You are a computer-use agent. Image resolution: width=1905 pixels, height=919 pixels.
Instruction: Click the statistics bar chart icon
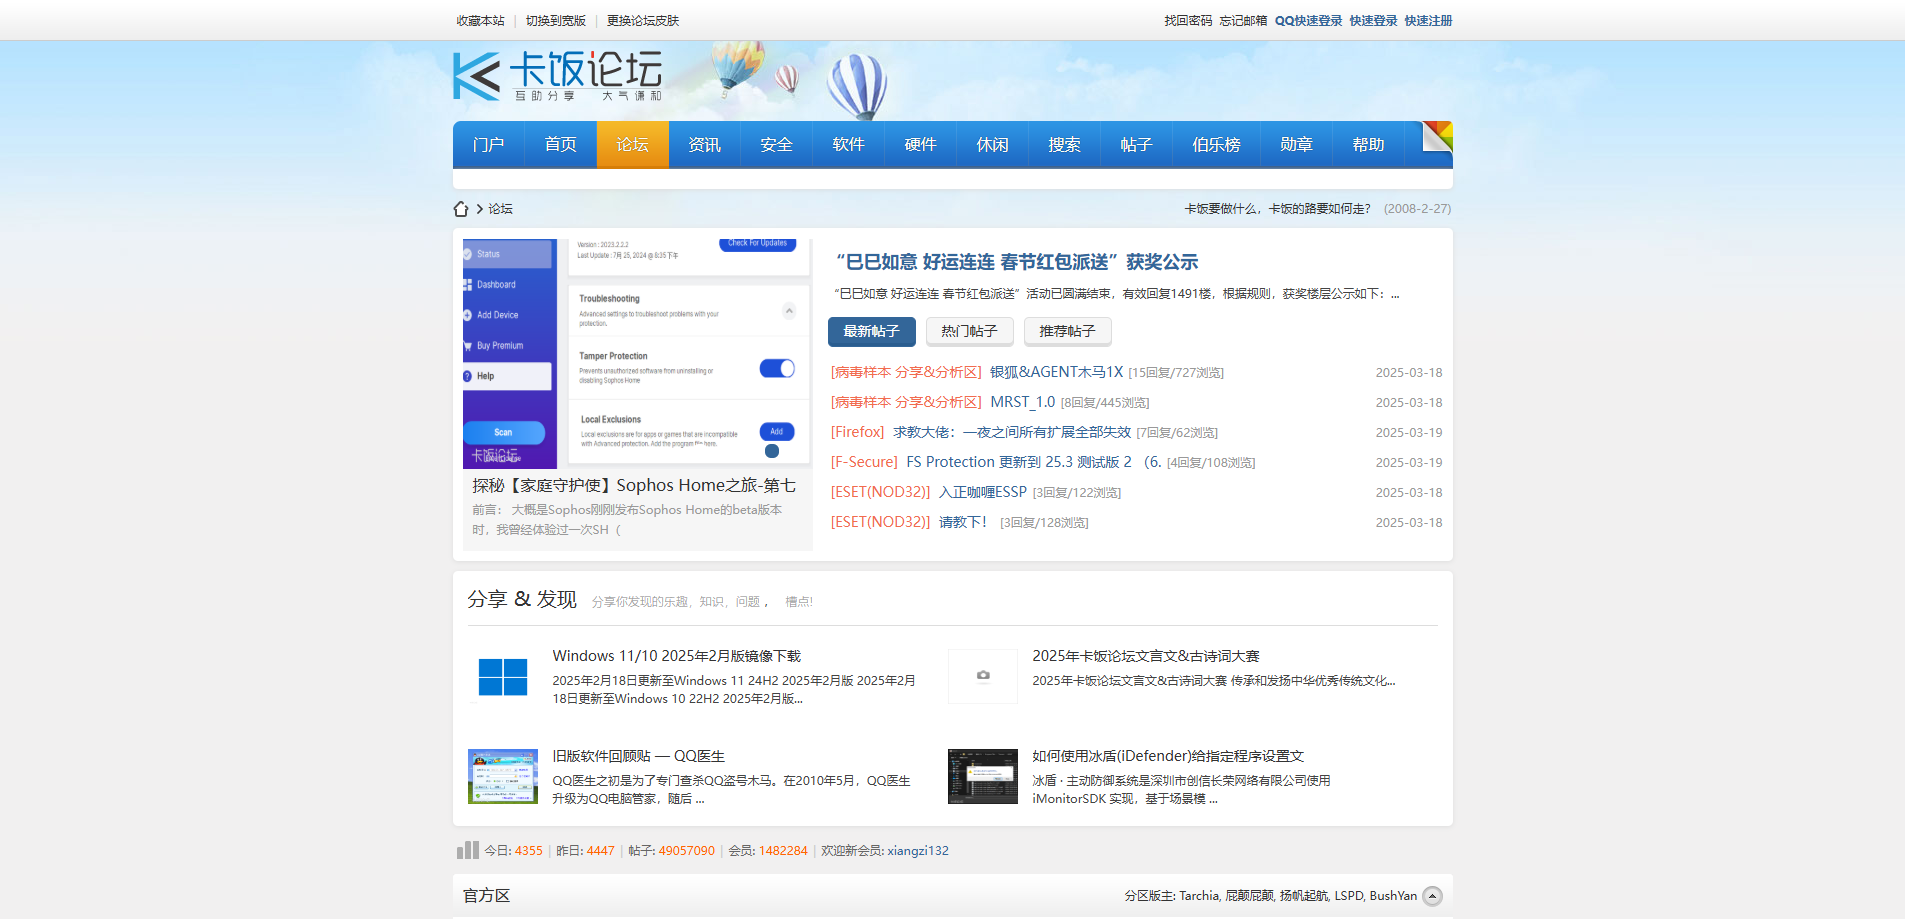click(x=467, y=850)
